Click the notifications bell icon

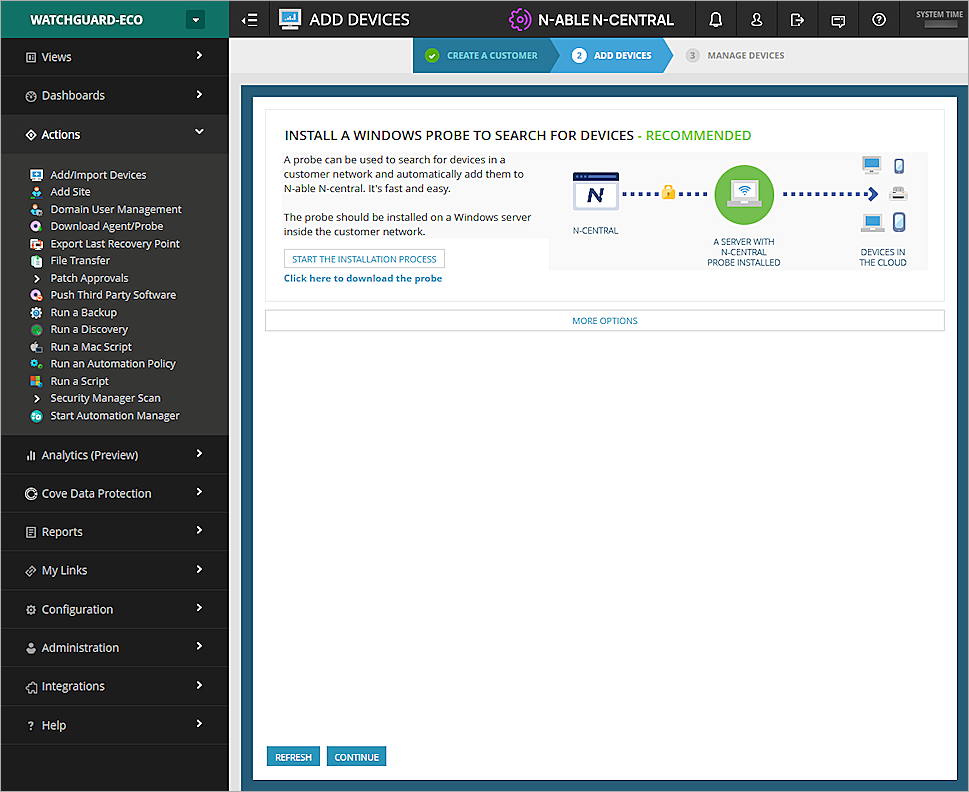pyautogui.click(x=716, y=19)
